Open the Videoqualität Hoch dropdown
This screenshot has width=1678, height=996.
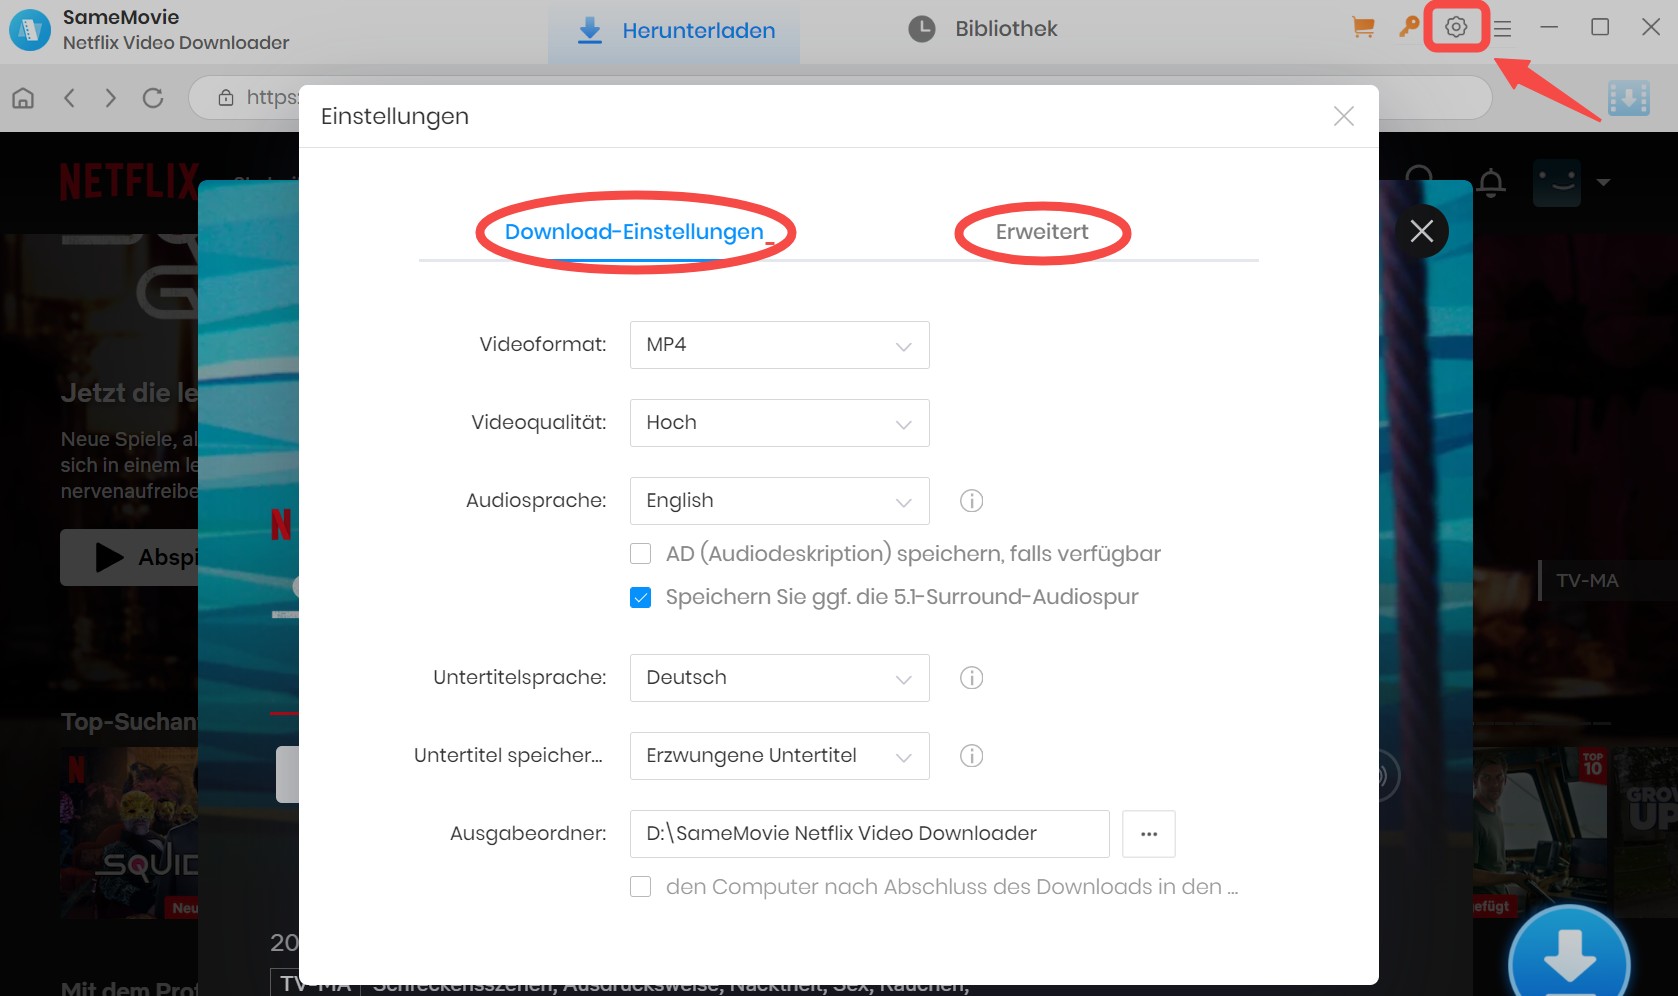(780, 423)
